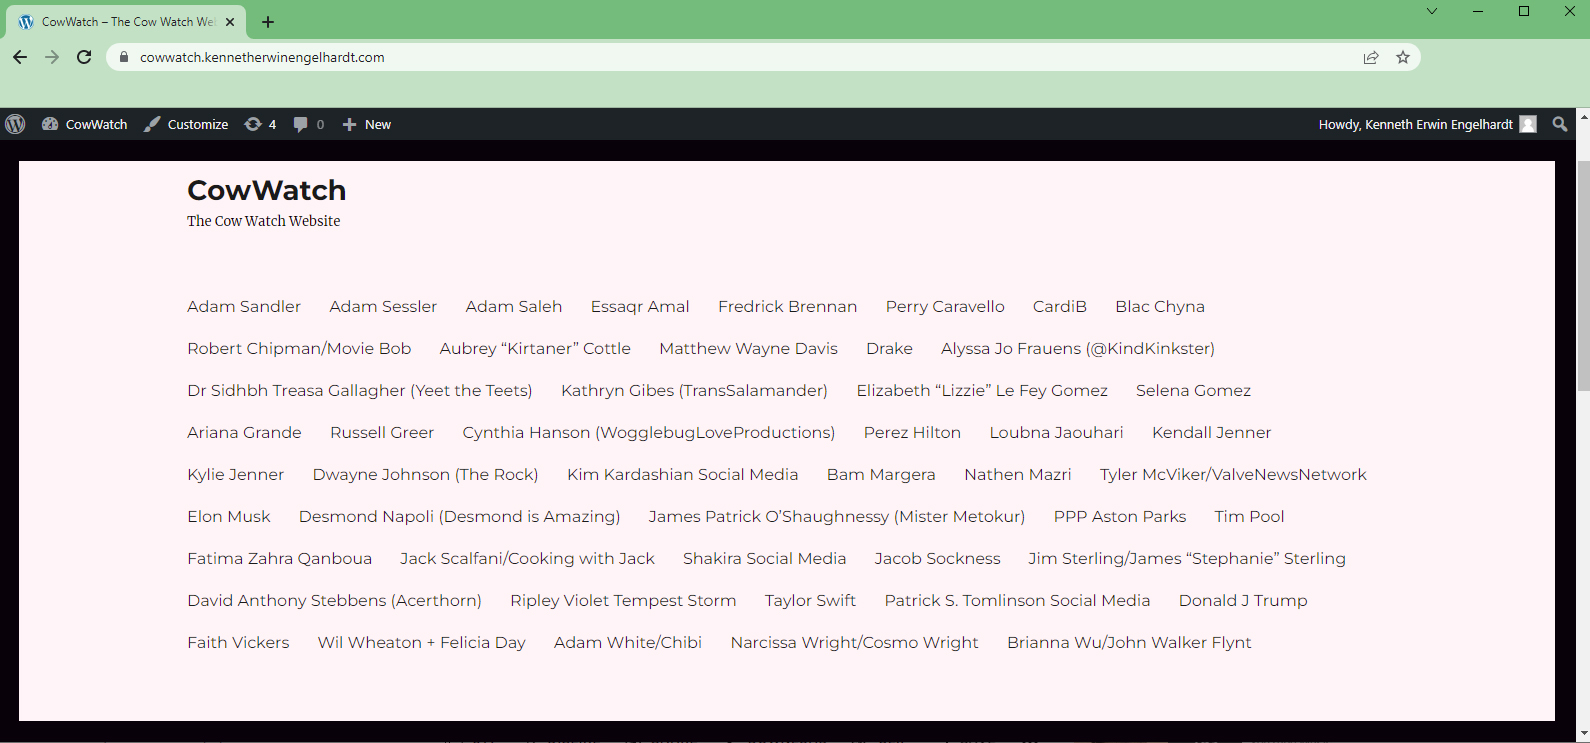The image size is (1590, 743).
Task: Open Jack Scalfani/Cooking with Jack link
Action: (x=527, y=558)
